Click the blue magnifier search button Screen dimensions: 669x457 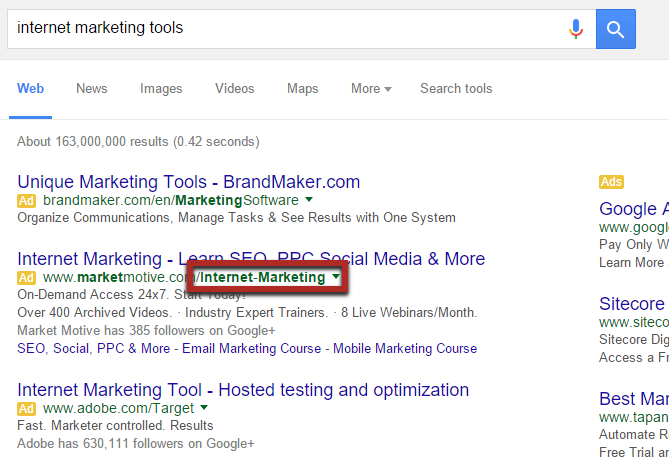(616, 28)
